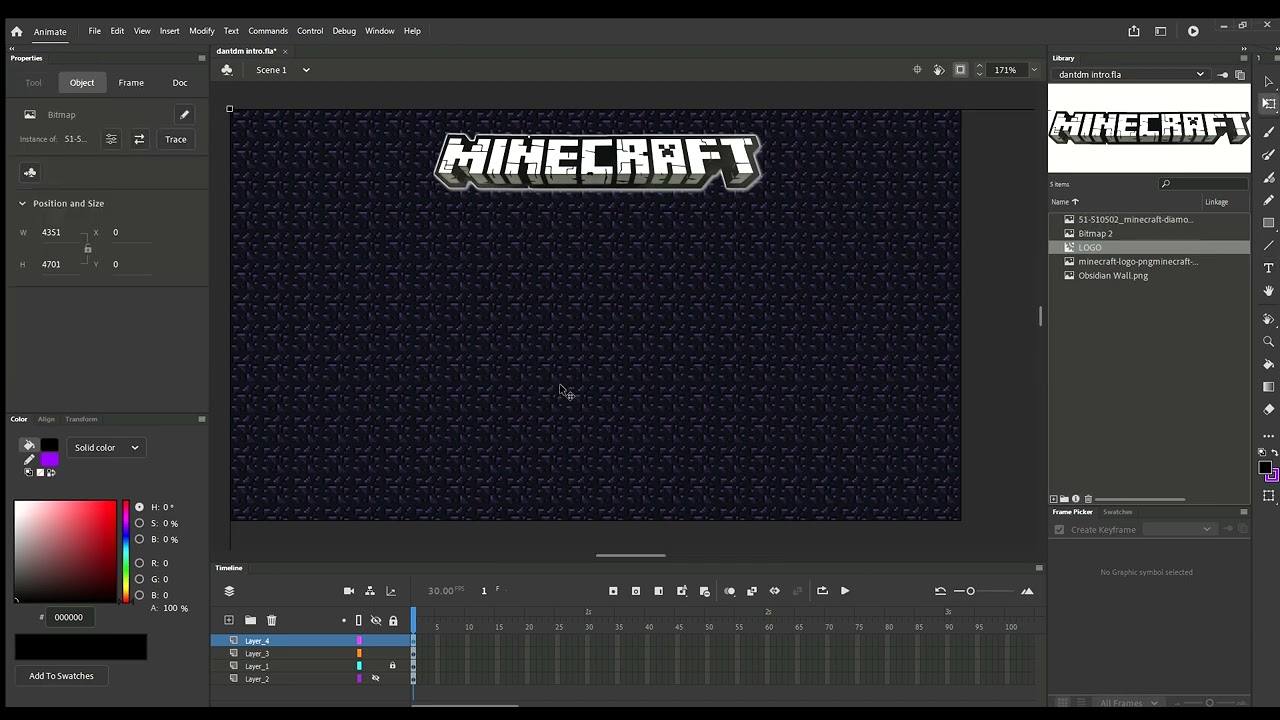Viewport: 1280px width, 720px height.
Task: Open the Modify menu
Action: [x=202, y=31]
